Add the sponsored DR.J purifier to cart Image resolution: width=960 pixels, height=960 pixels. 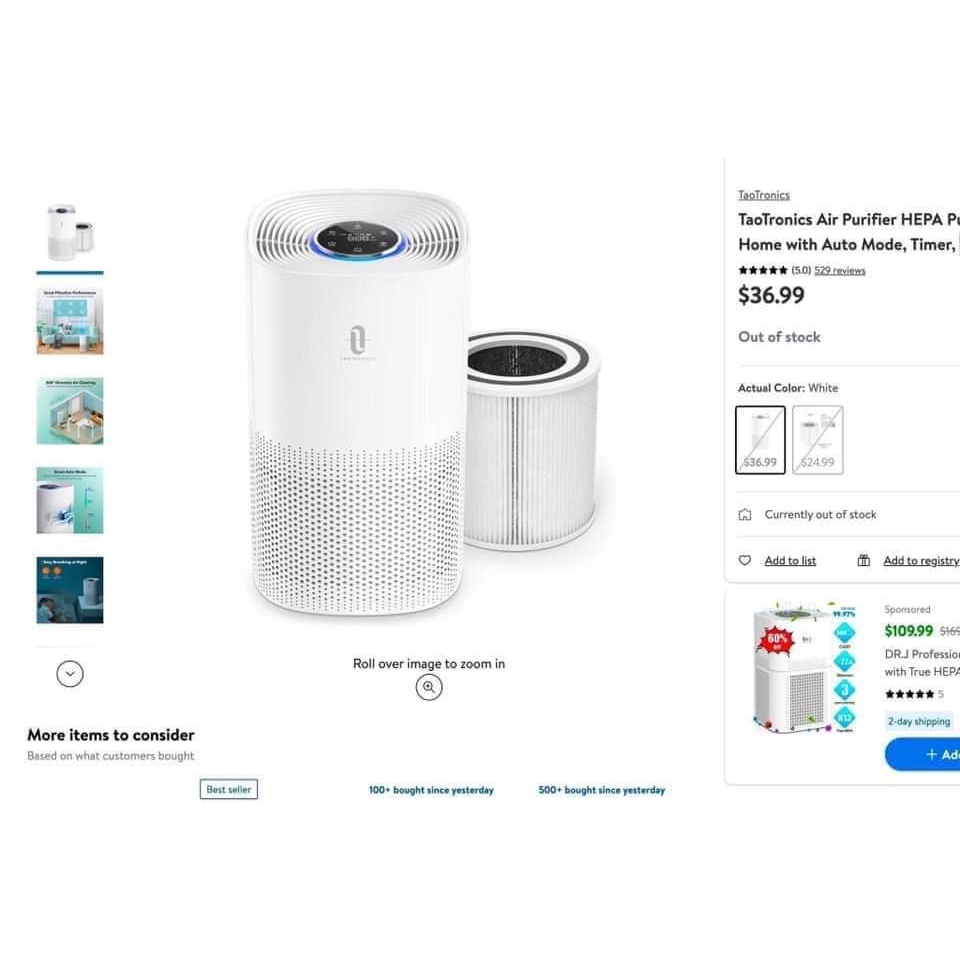[x=922, y=754]
